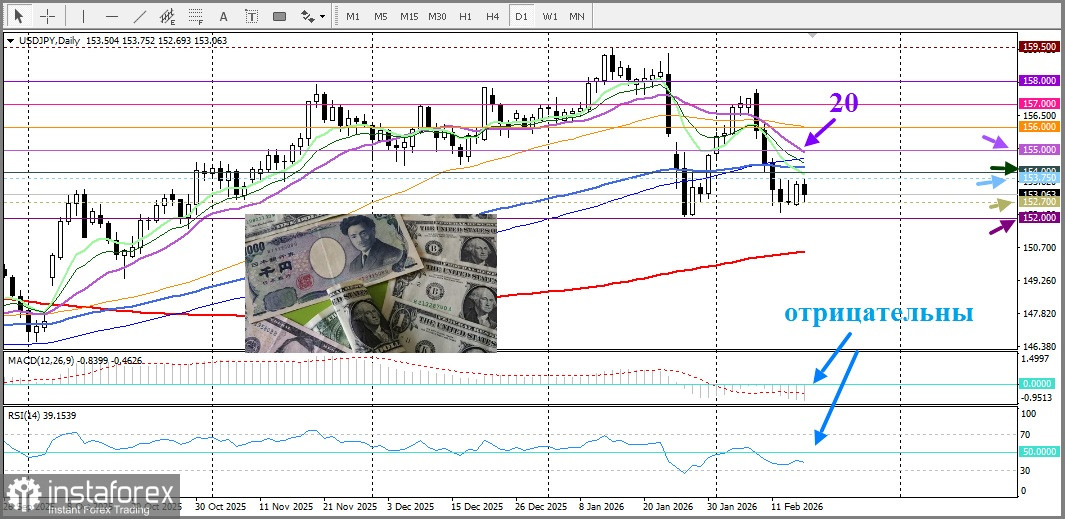Choose the Trendline drawing tool
Screen dimensions: 1065x519
pos(140,16)
